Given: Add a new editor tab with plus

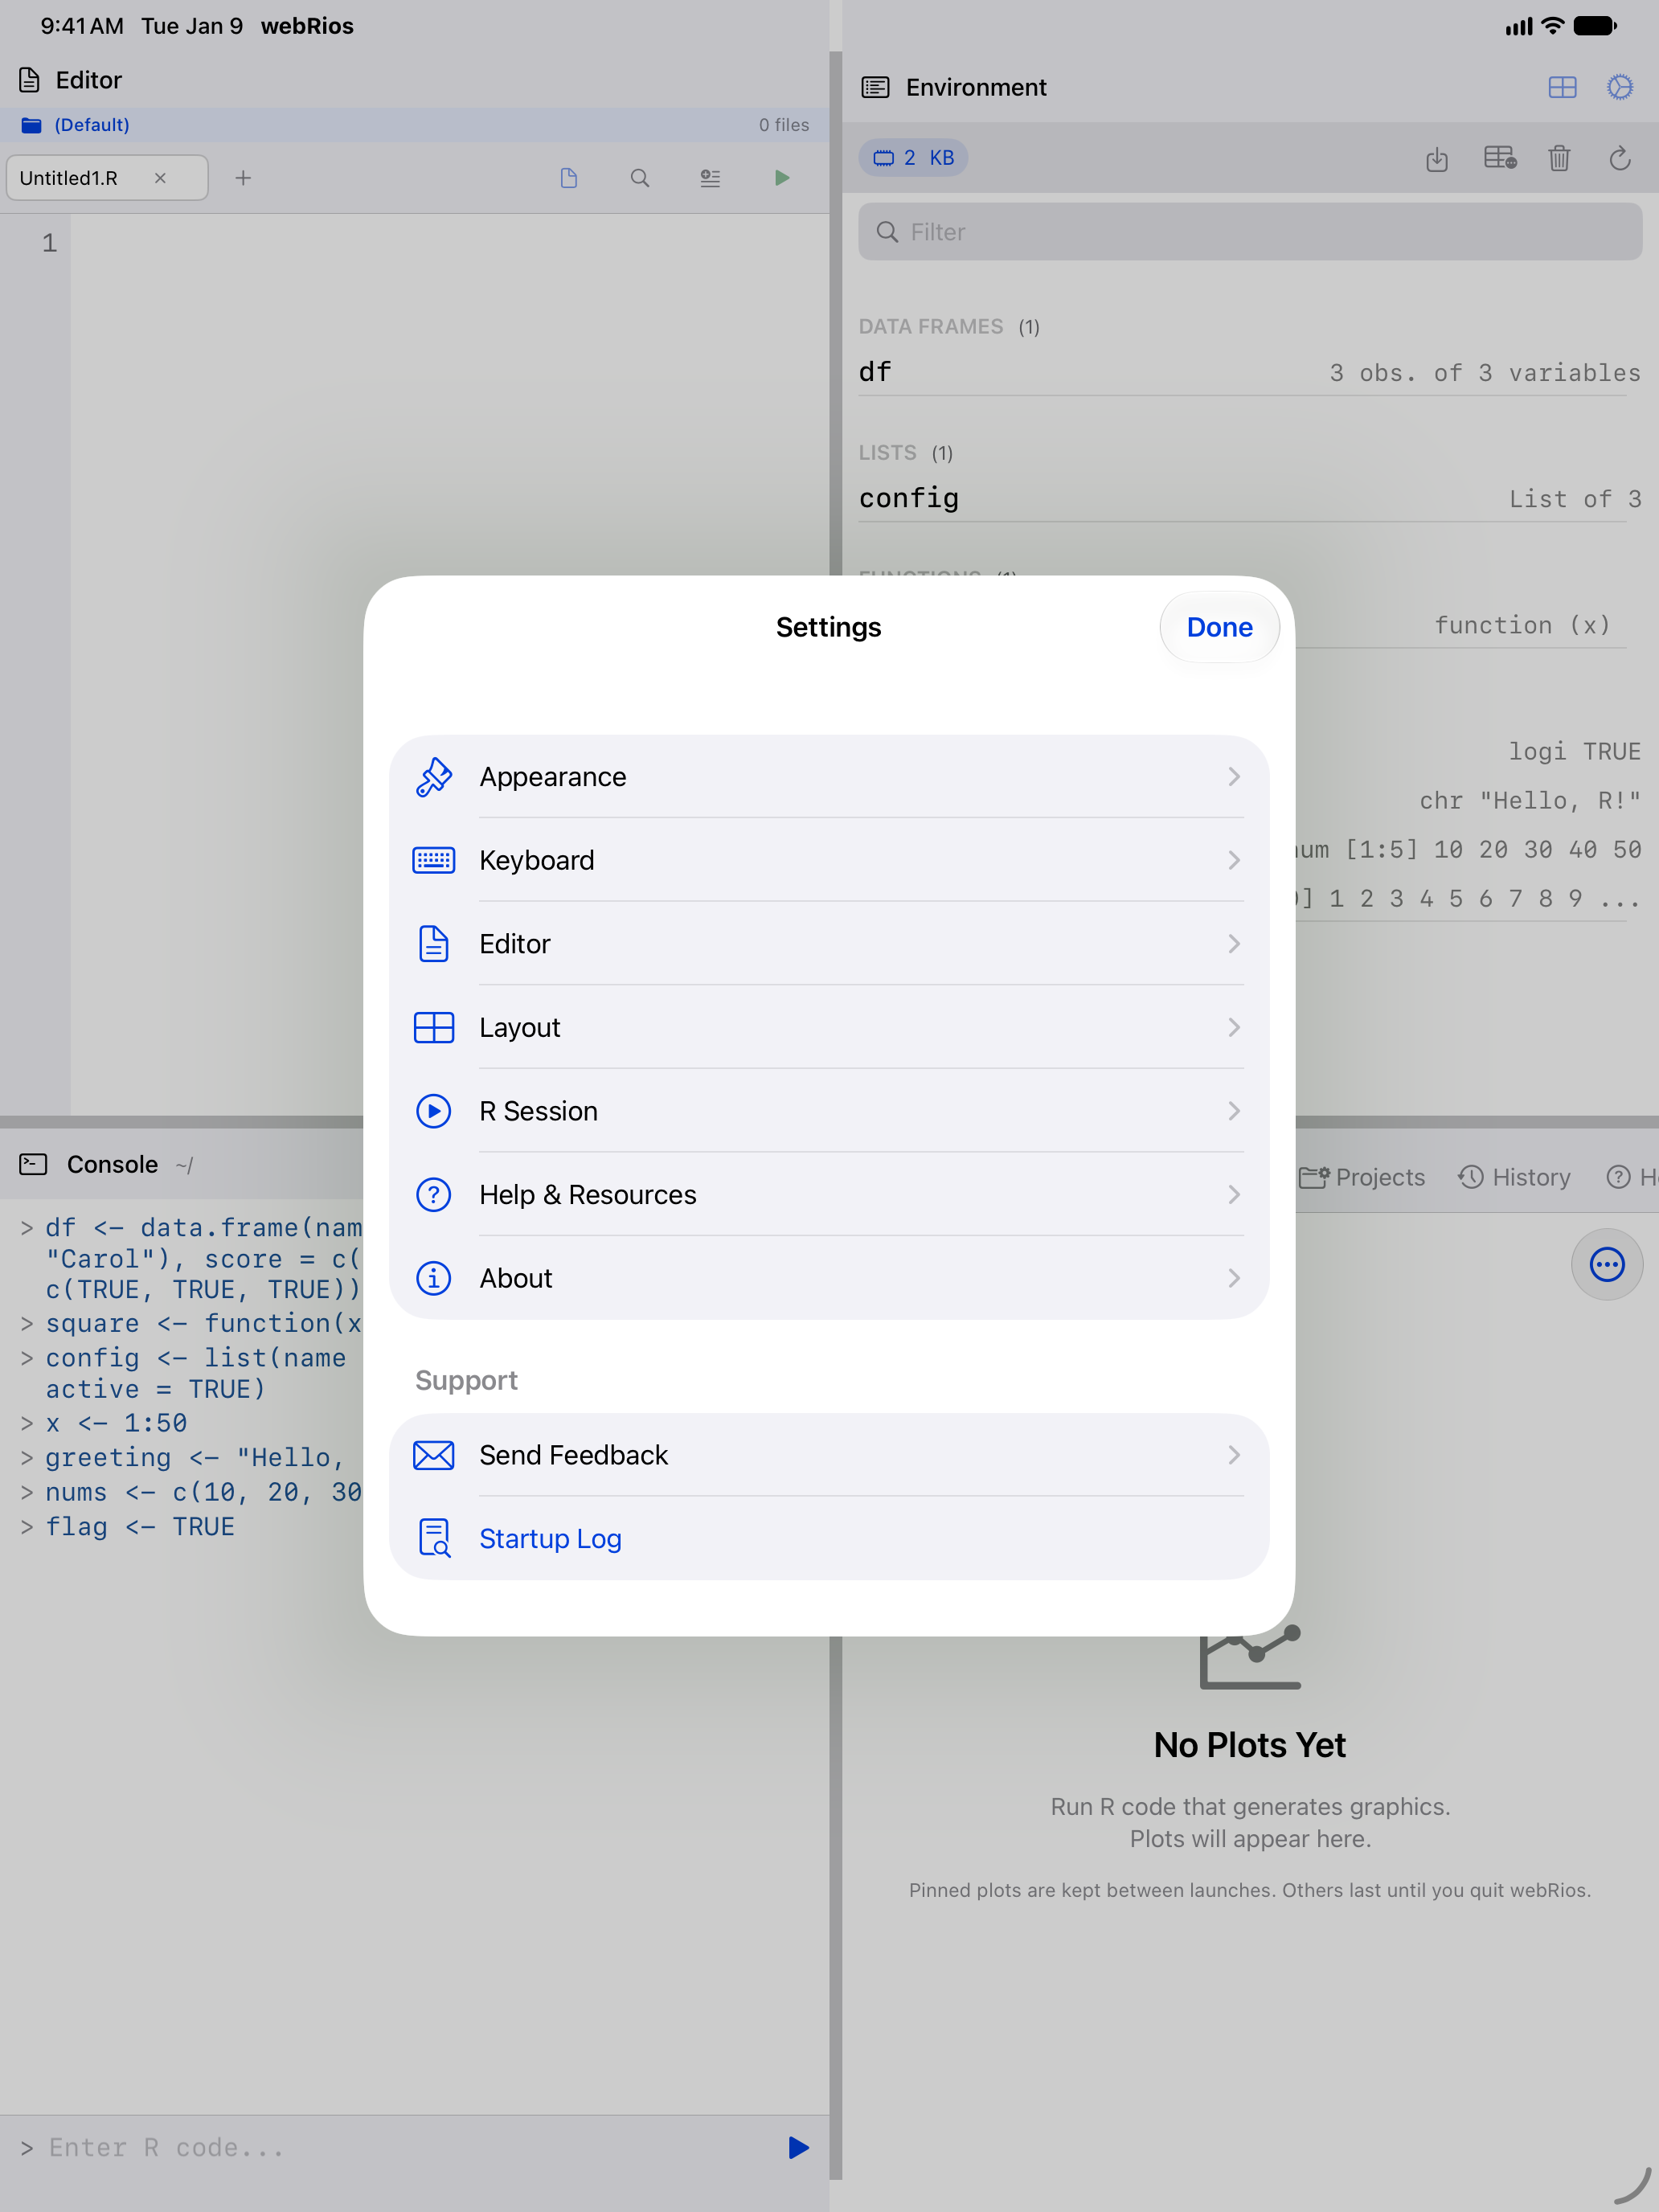Looking at the screenshot, I should tap(243, 178).
